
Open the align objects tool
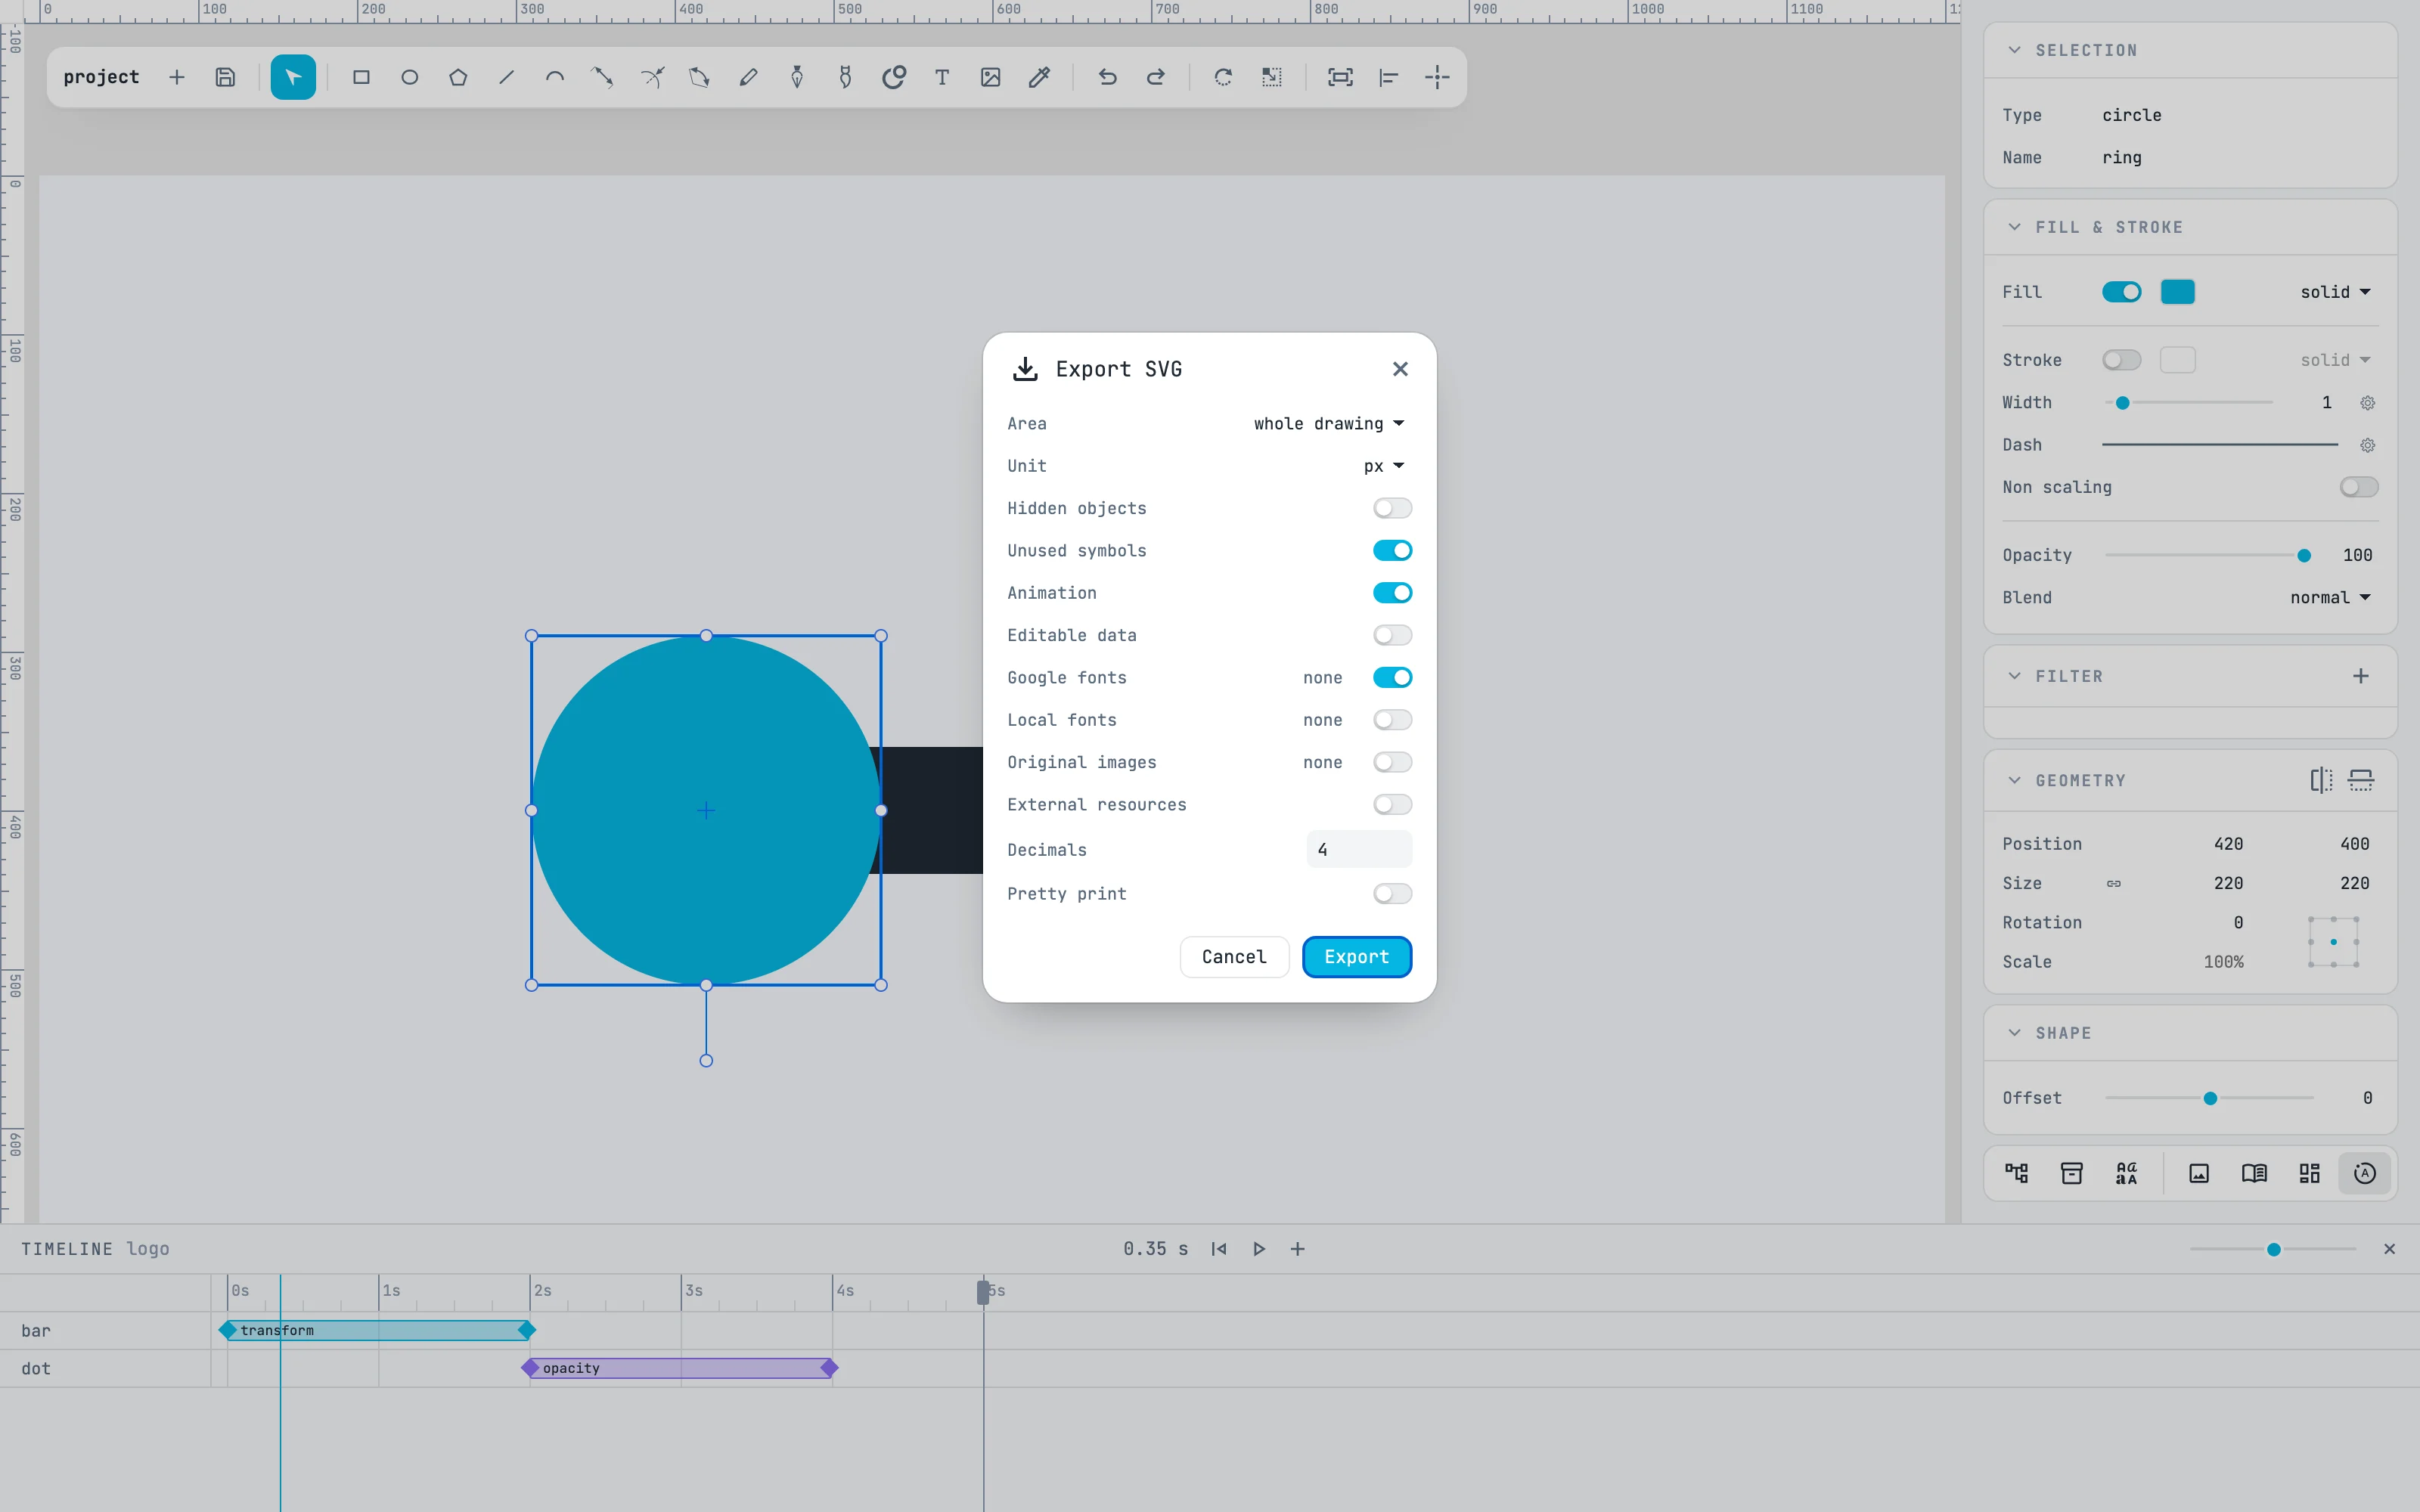point(1388,77)
